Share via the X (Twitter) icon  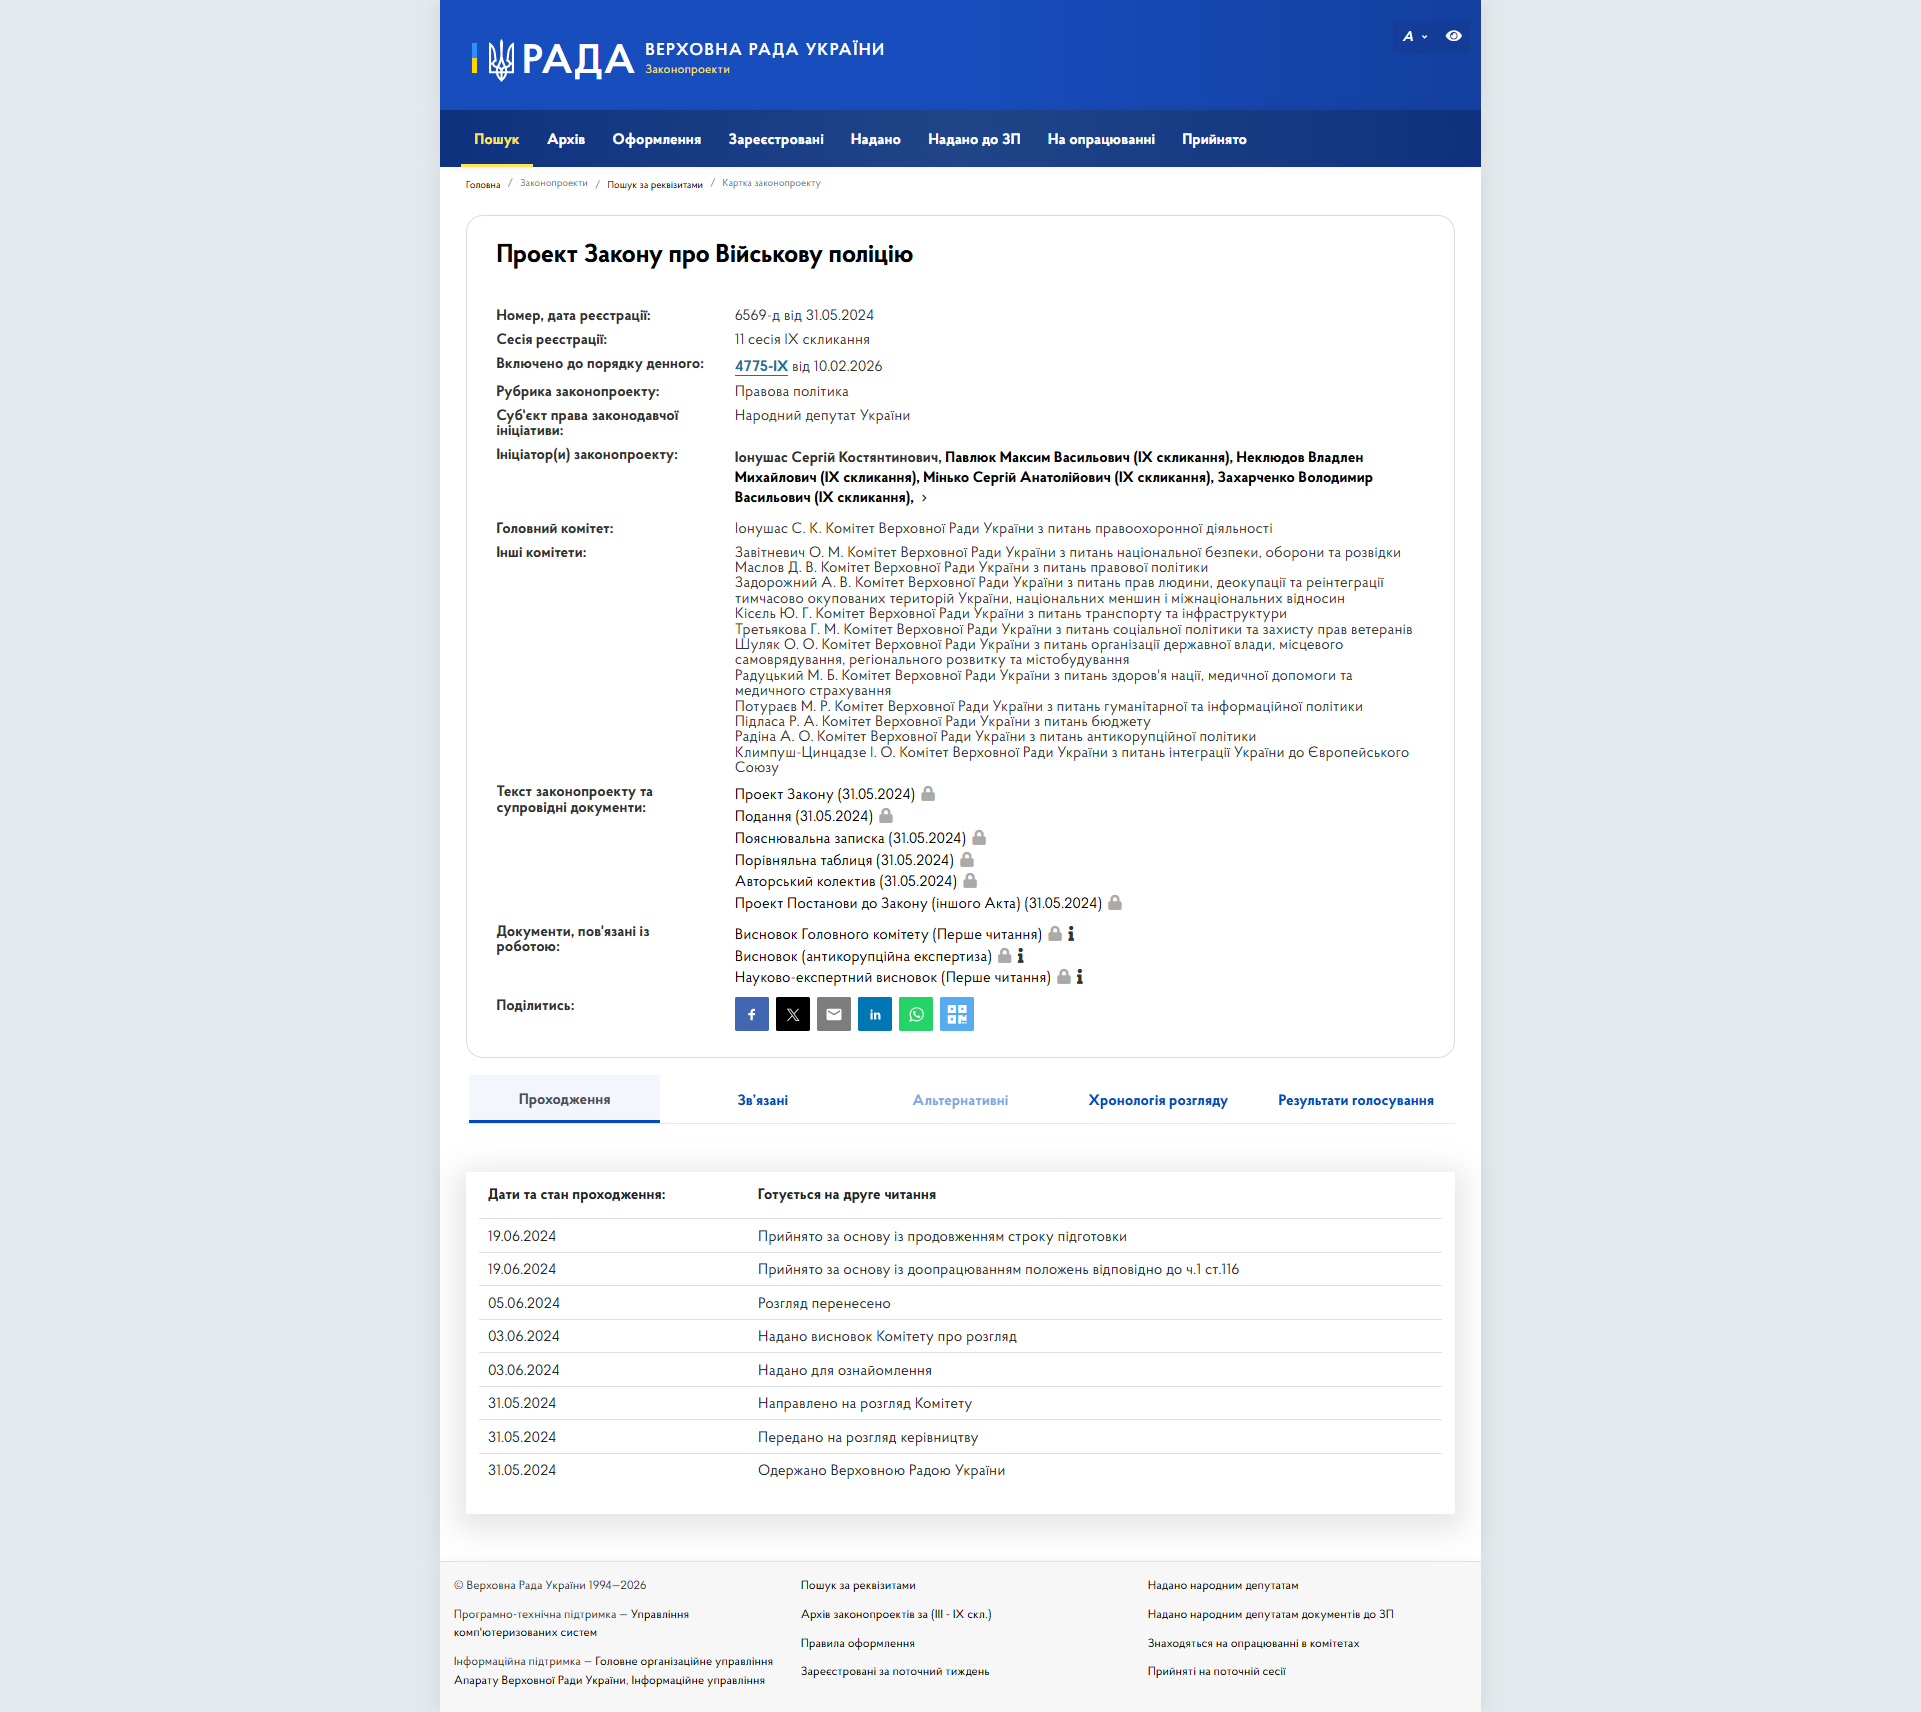point(793,1014)
